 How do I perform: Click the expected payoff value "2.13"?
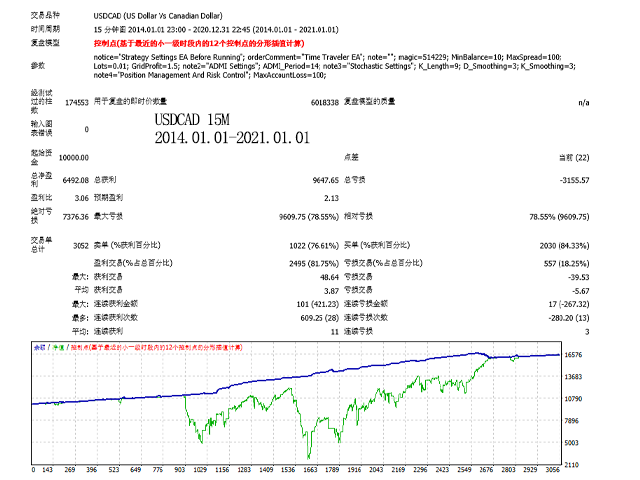(331, 198)
